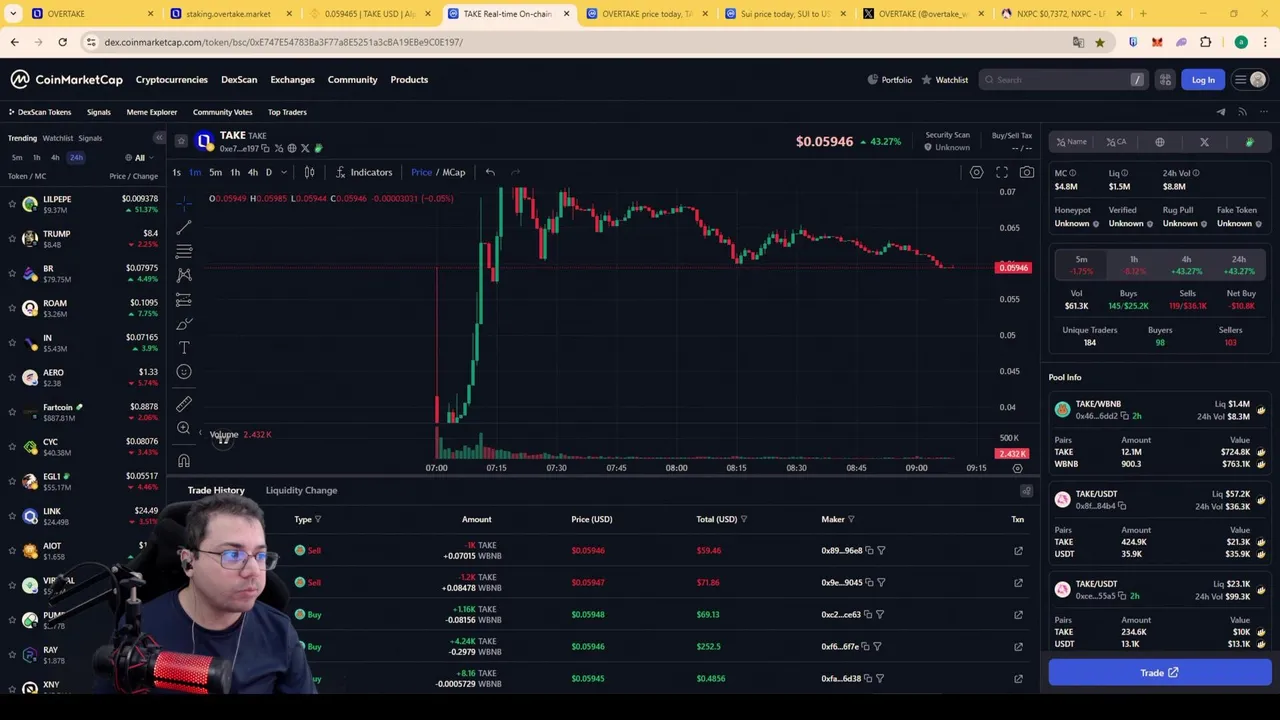
Task: Select the trend line drawing tool
Action: pyautogui.click(x=184, y=228)
